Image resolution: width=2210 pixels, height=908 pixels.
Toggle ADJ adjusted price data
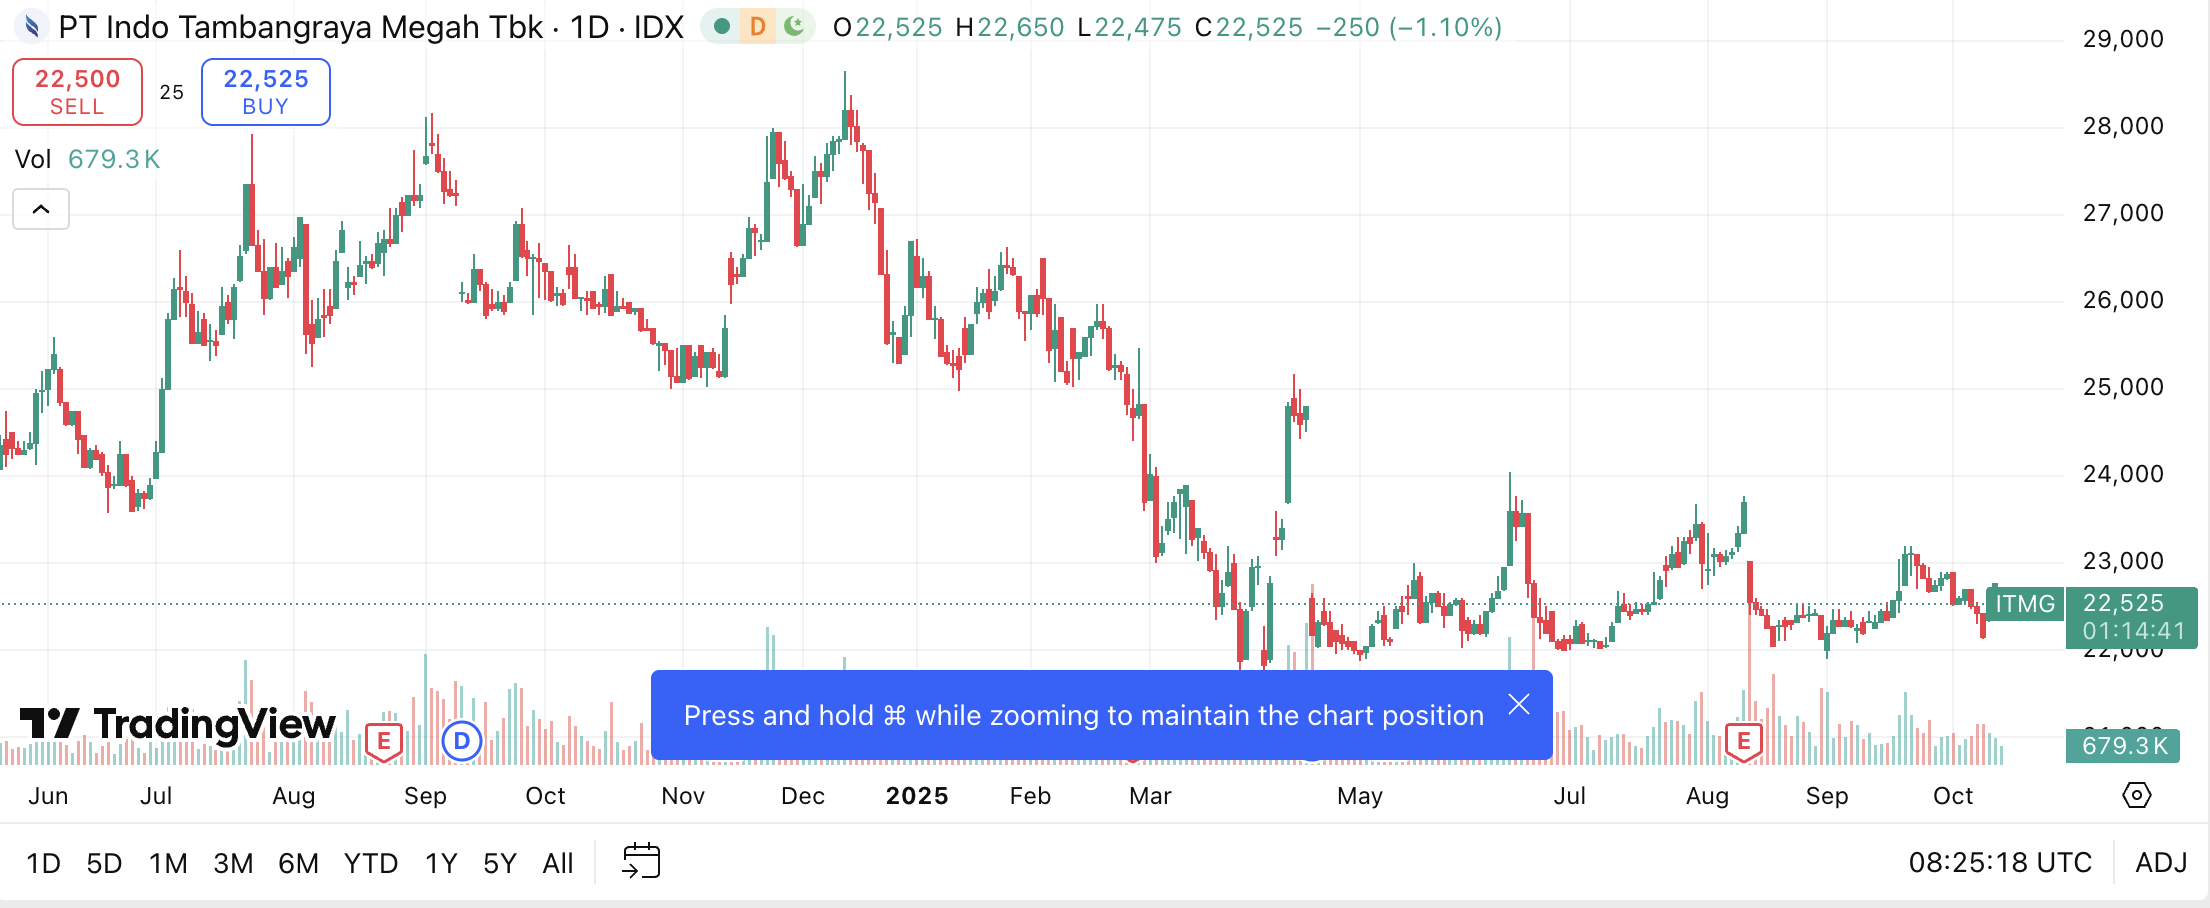coord(2161,862)
